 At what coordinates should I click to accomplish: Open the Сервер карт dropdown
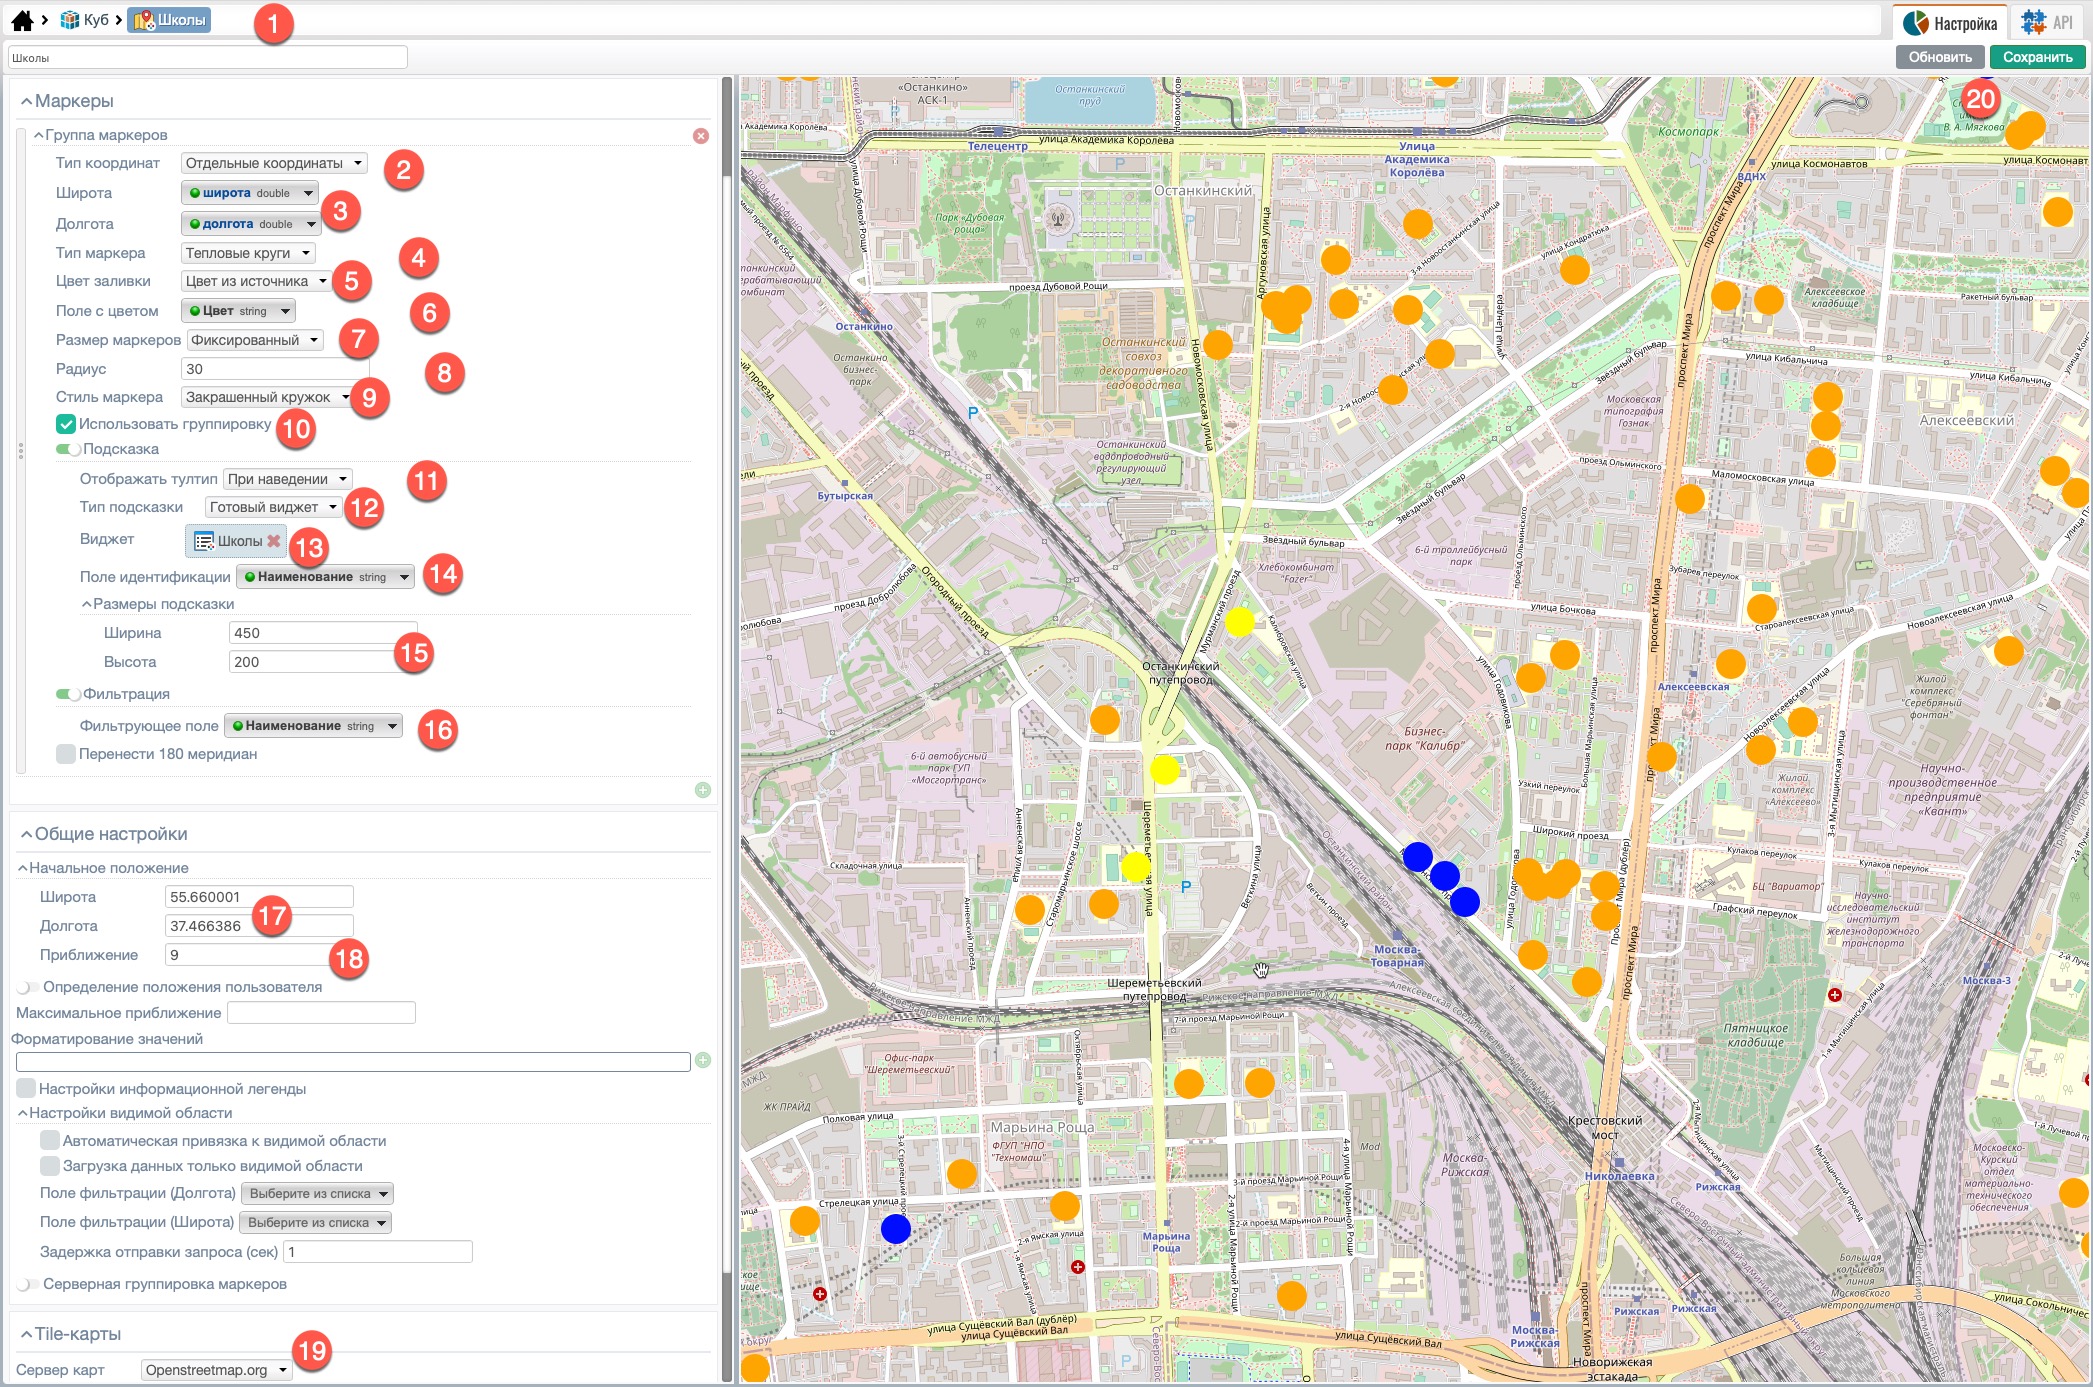tap(216, 1370)
